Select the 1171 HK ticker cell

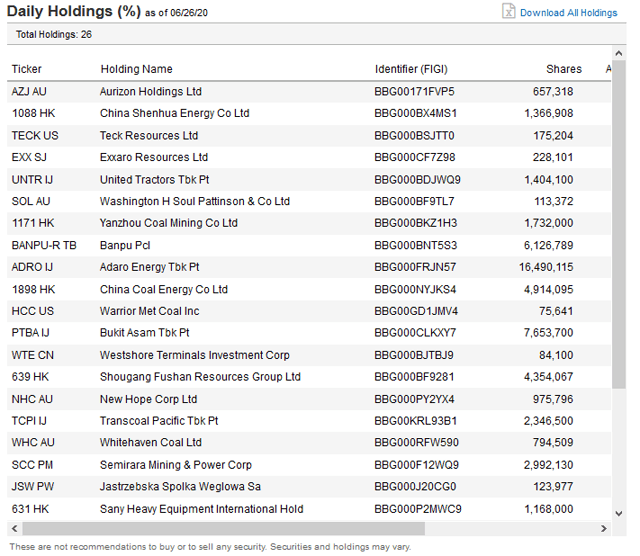(33, 223)
